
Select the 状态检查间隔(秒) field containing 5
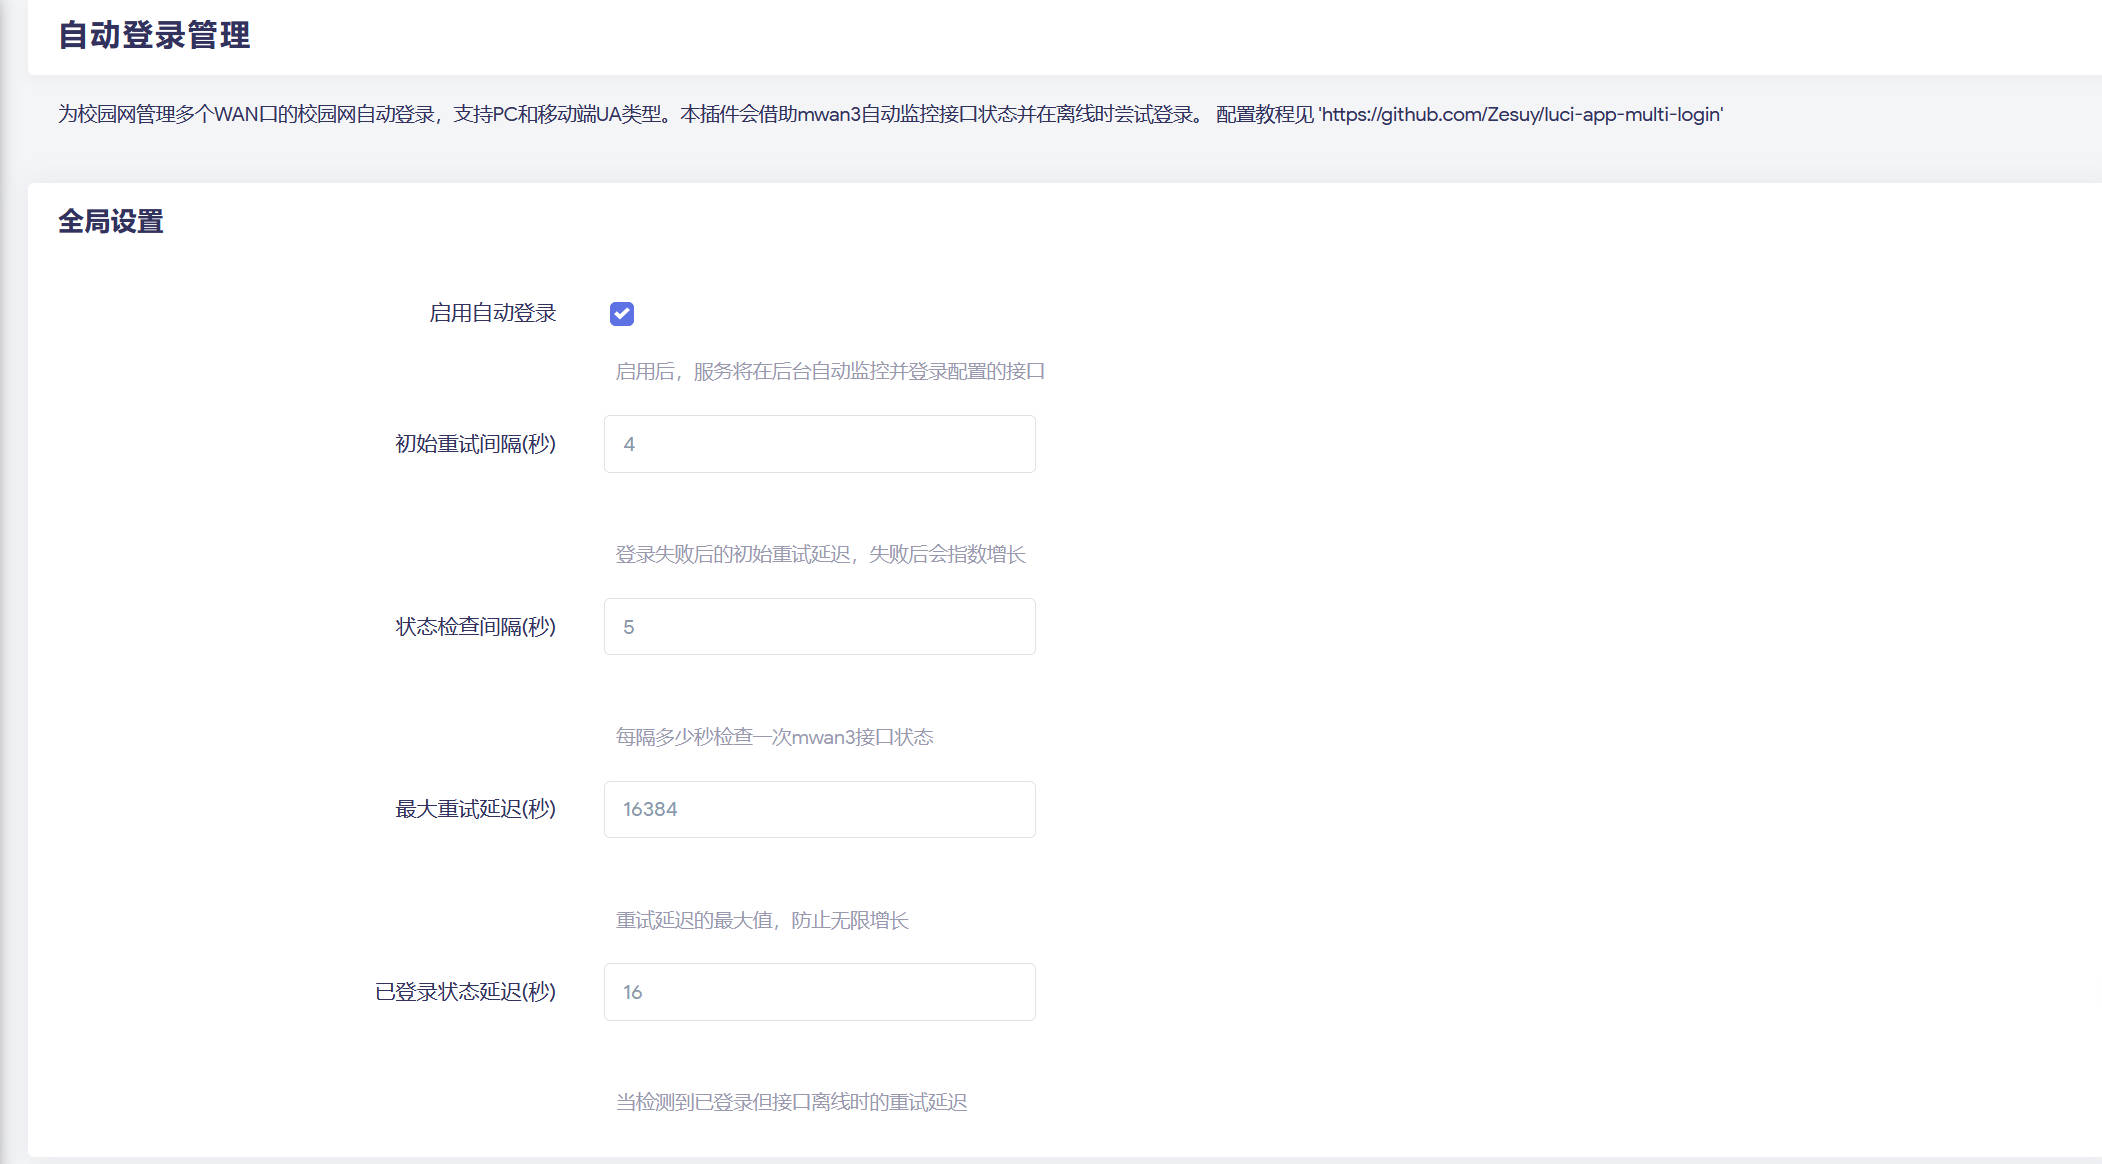(818, 626)
